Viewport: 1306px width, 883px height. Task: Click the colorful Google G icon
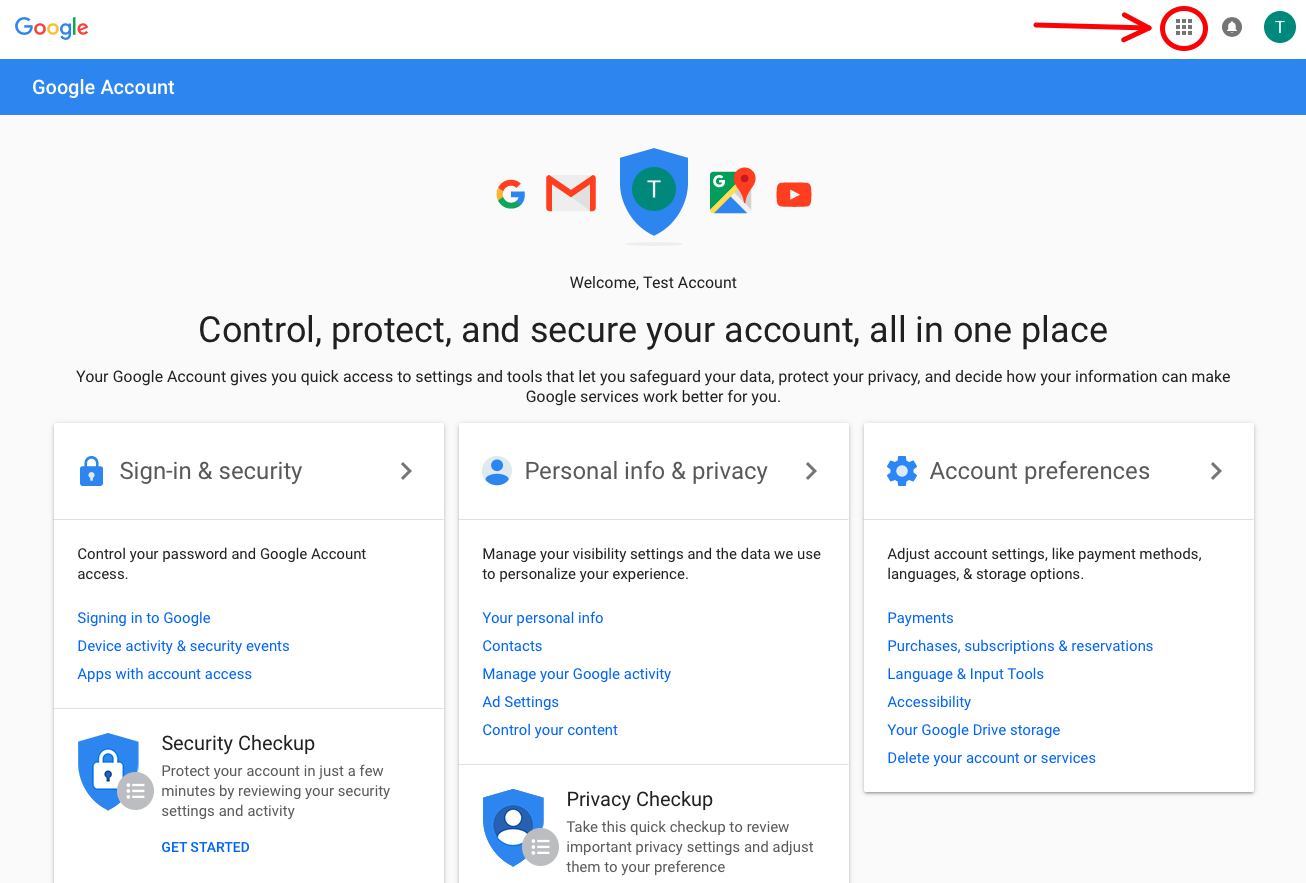(510, 194)
